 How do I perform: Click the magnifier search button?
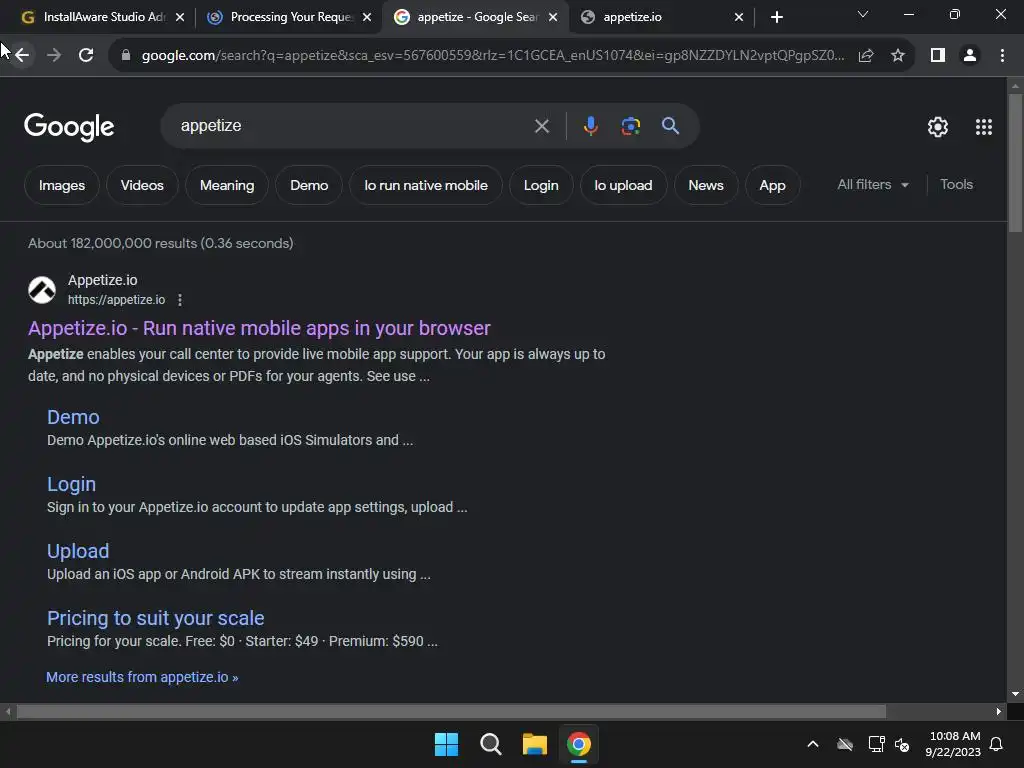pos(670,125)
